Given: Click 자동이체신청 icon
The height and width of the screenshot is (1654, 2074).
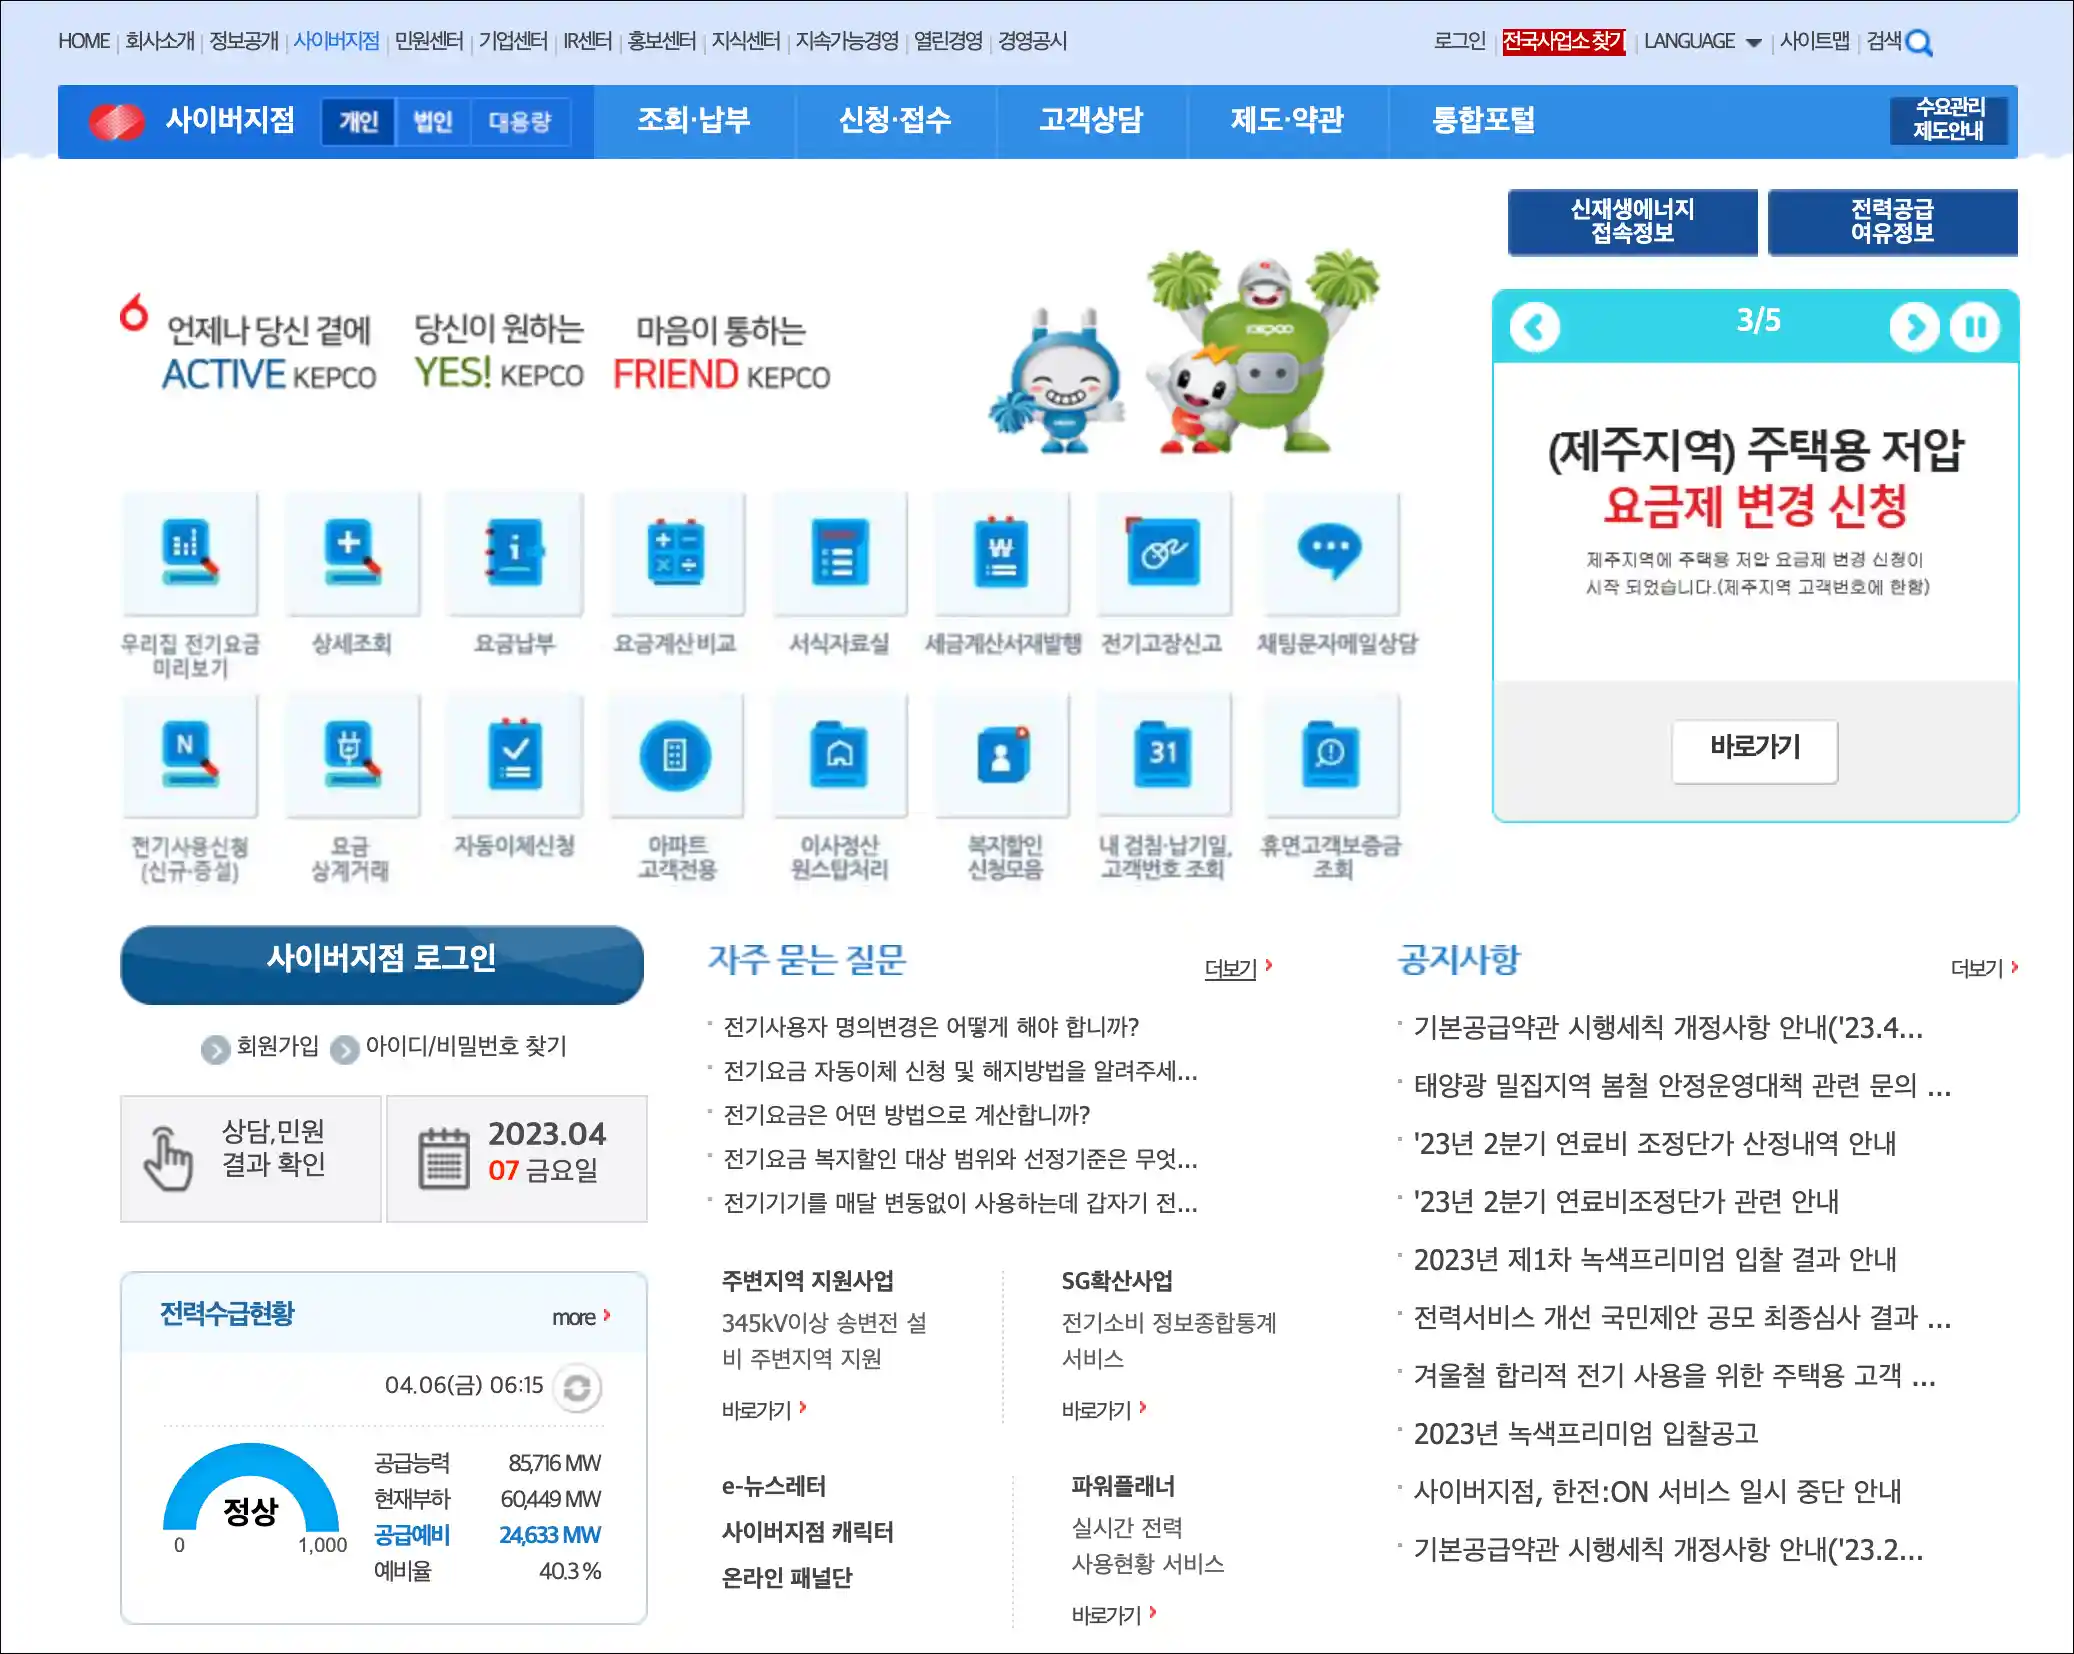Looking at the screenshot, I should (x=514, y=756).
